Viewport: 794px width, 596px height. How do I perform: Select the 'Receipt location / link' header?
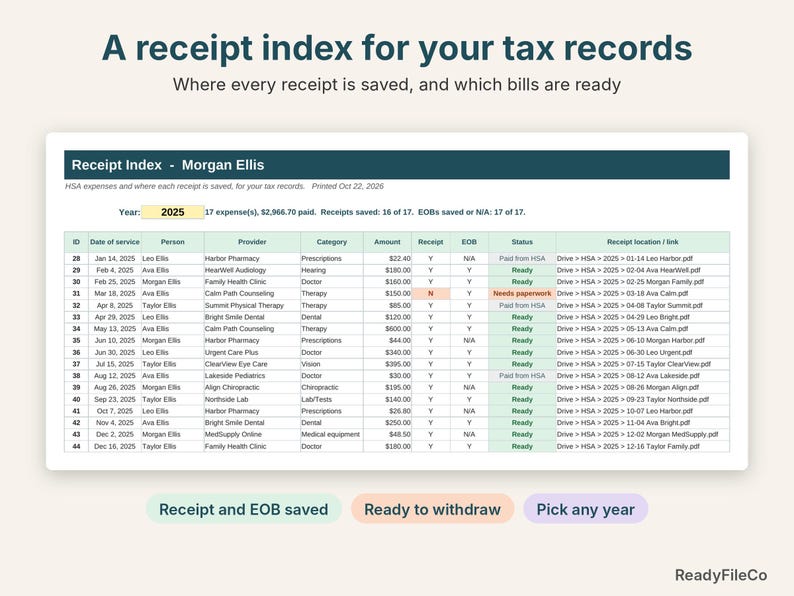tap(643, 242)
